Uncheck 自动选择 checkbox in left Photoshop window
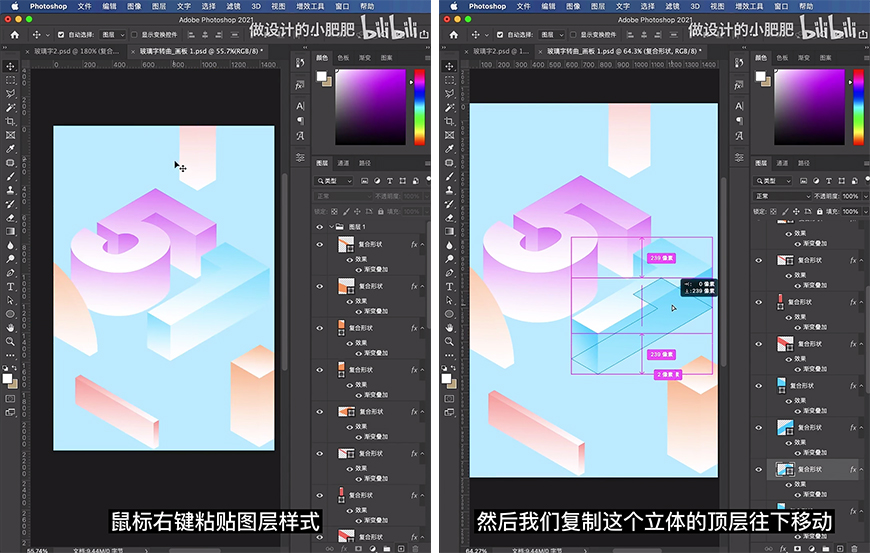 pyautogui.click(x=61, y=34)
